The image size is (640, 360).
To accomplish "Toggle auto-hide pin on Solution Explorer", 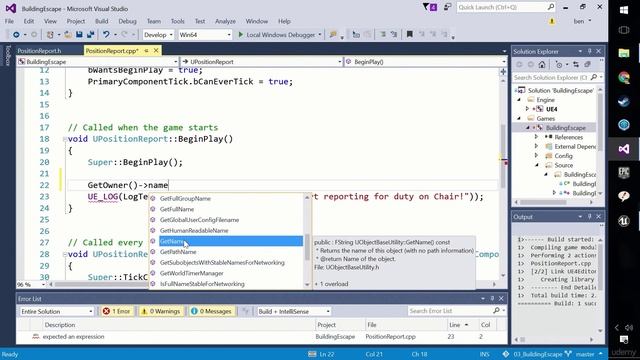I will (589, 51).
